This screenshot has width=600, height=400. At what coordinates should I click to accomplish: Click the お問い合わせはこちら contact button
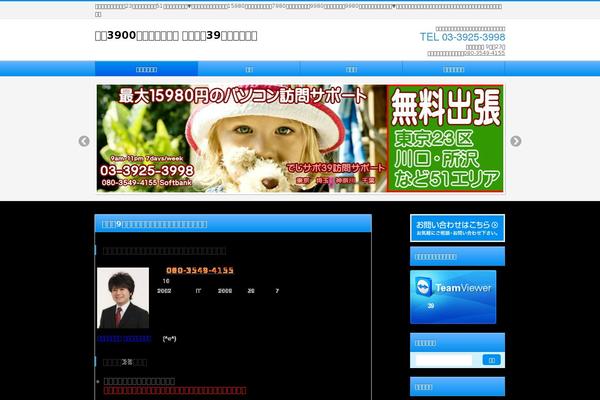(457, 228)
